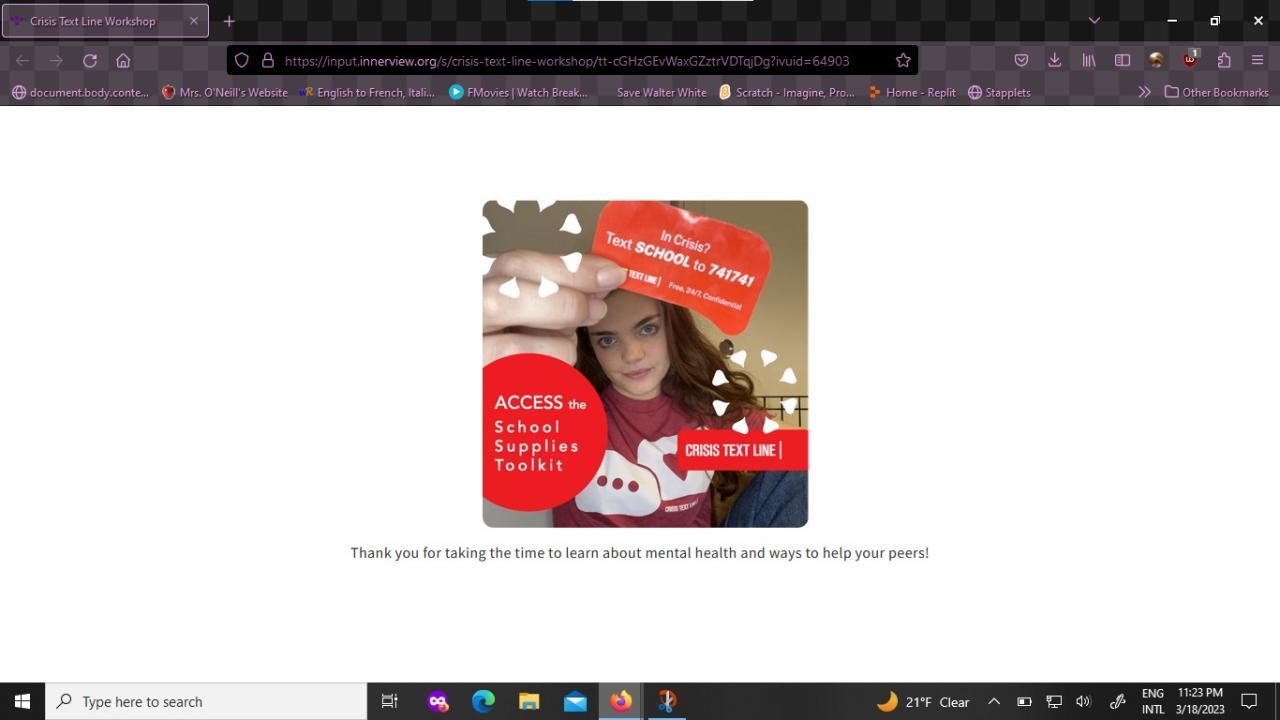Open Home - Replit bookmark
Screen dimensions: 1280x720
[x=912, y=92]
